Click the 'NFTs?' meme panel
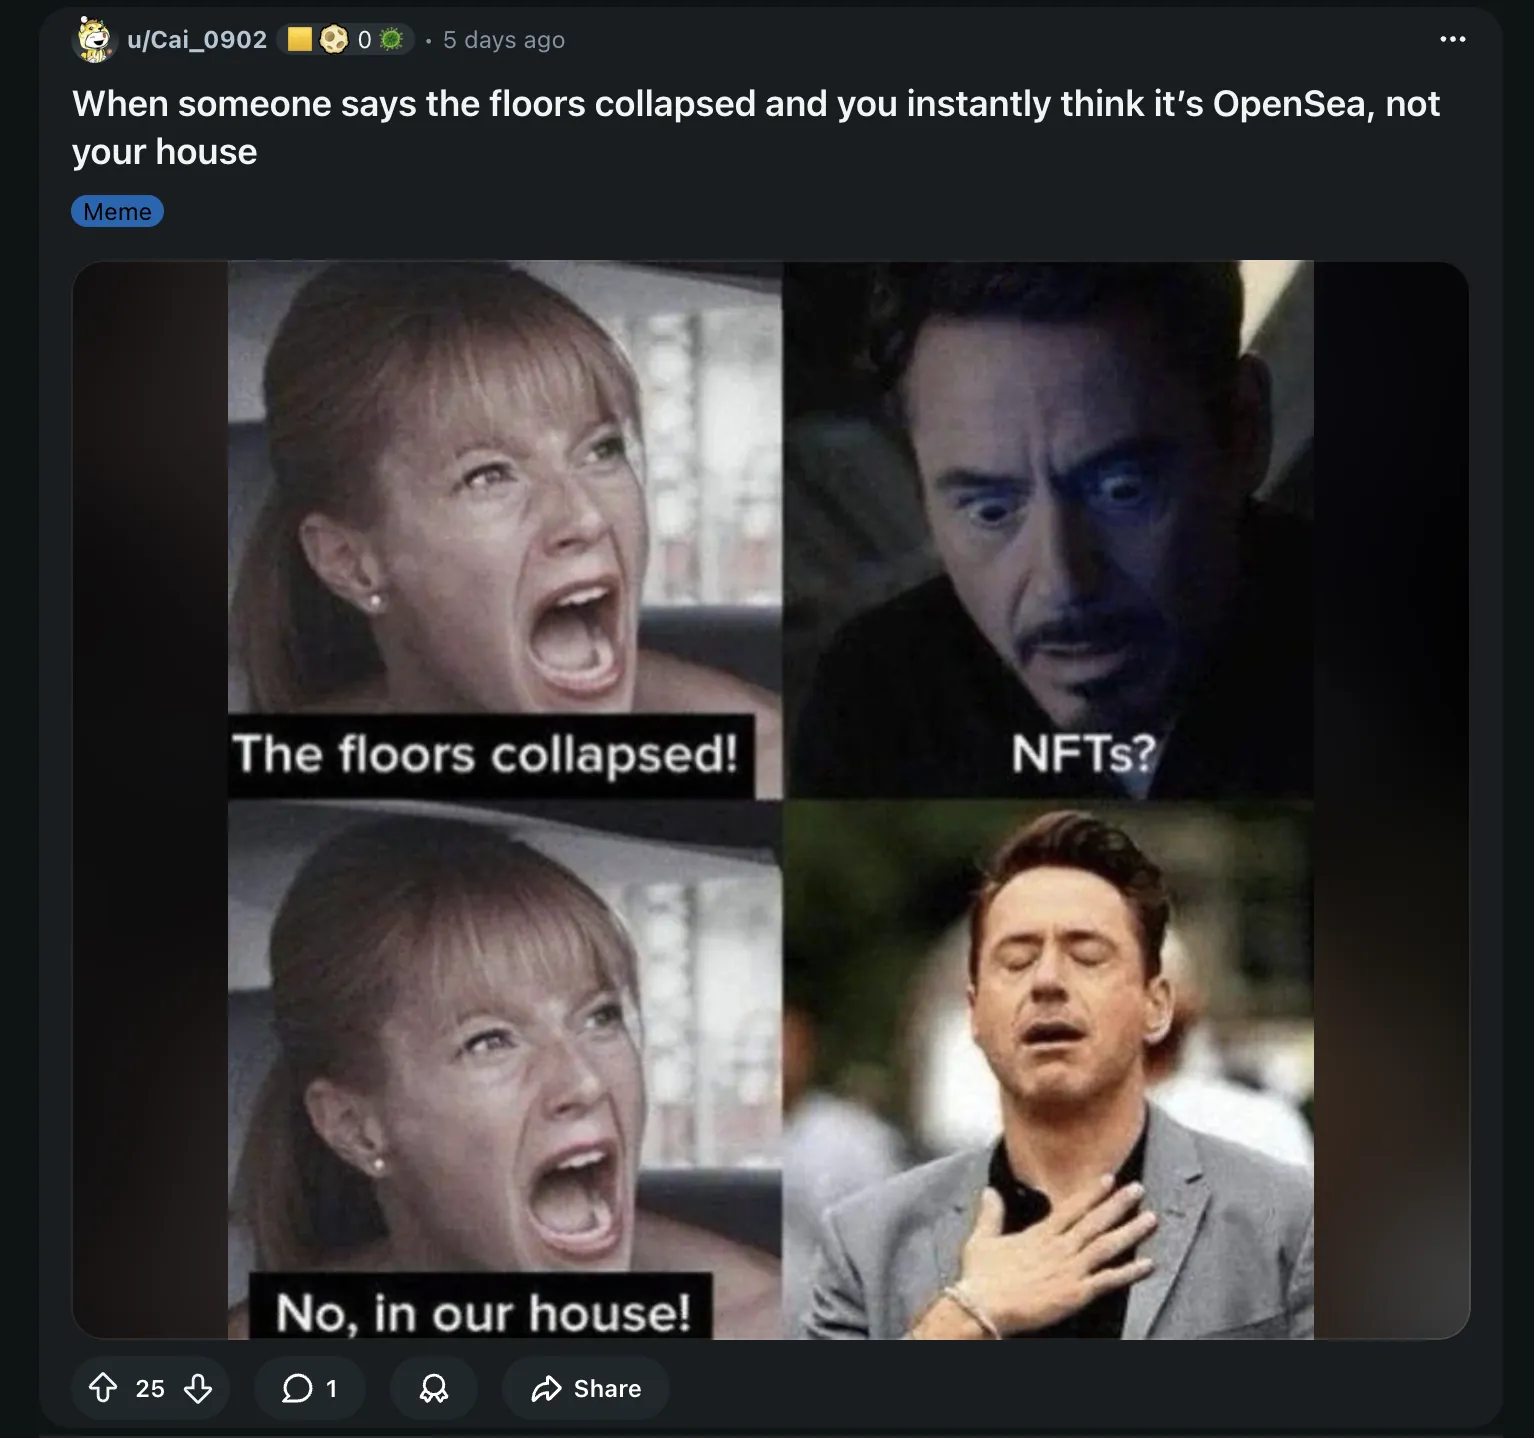The width and height of the screenshot is (1534, 1438). pos(1049,530)
